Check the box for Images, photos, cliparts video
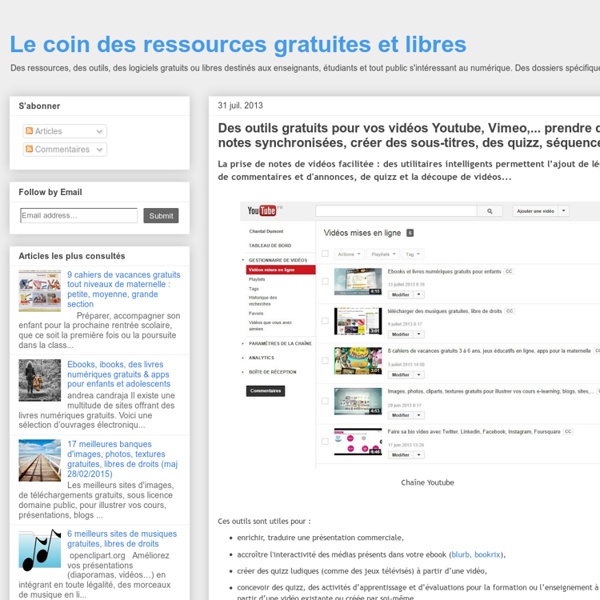This screenshot has height=600, width=600. point(325,401)
